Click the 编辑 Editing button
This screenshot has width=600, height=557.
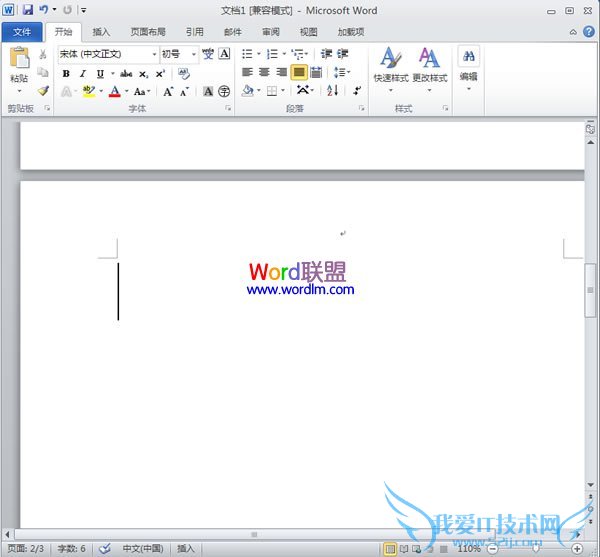(x=468, y=69)
